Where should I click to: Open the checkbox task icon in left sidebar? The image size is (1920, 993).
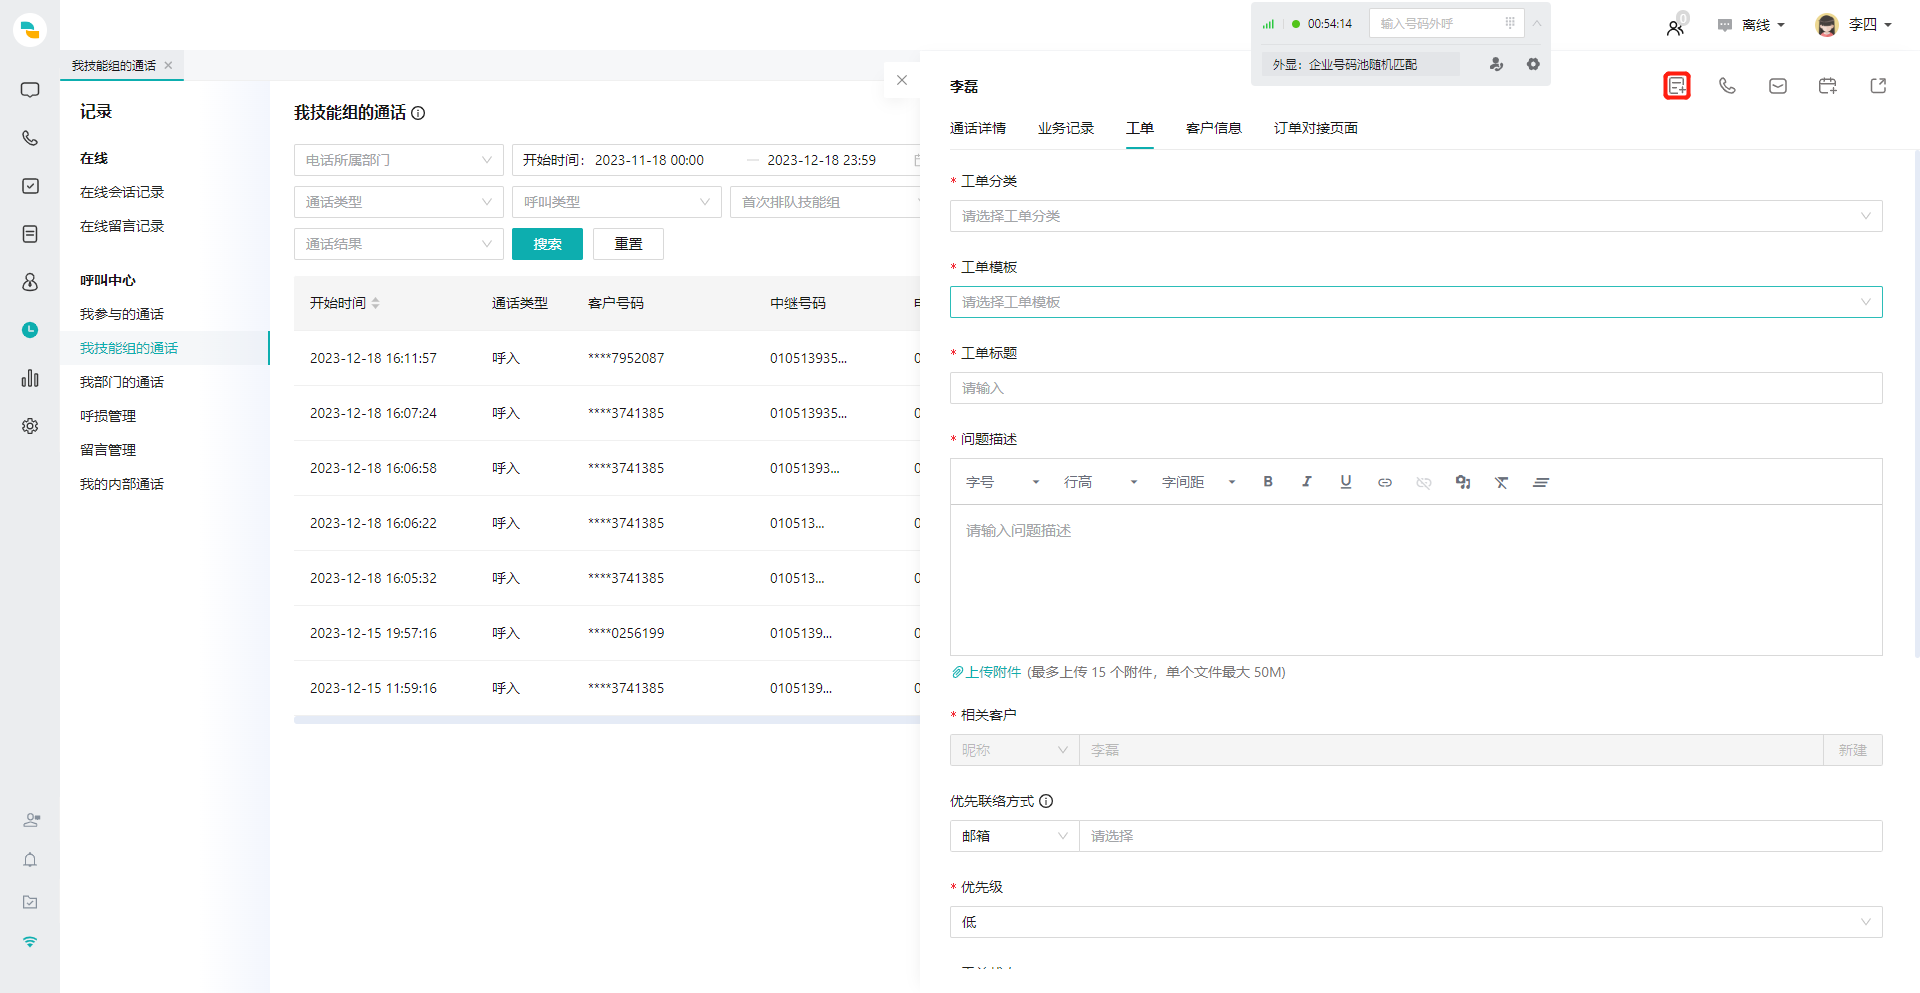point(30,186)
